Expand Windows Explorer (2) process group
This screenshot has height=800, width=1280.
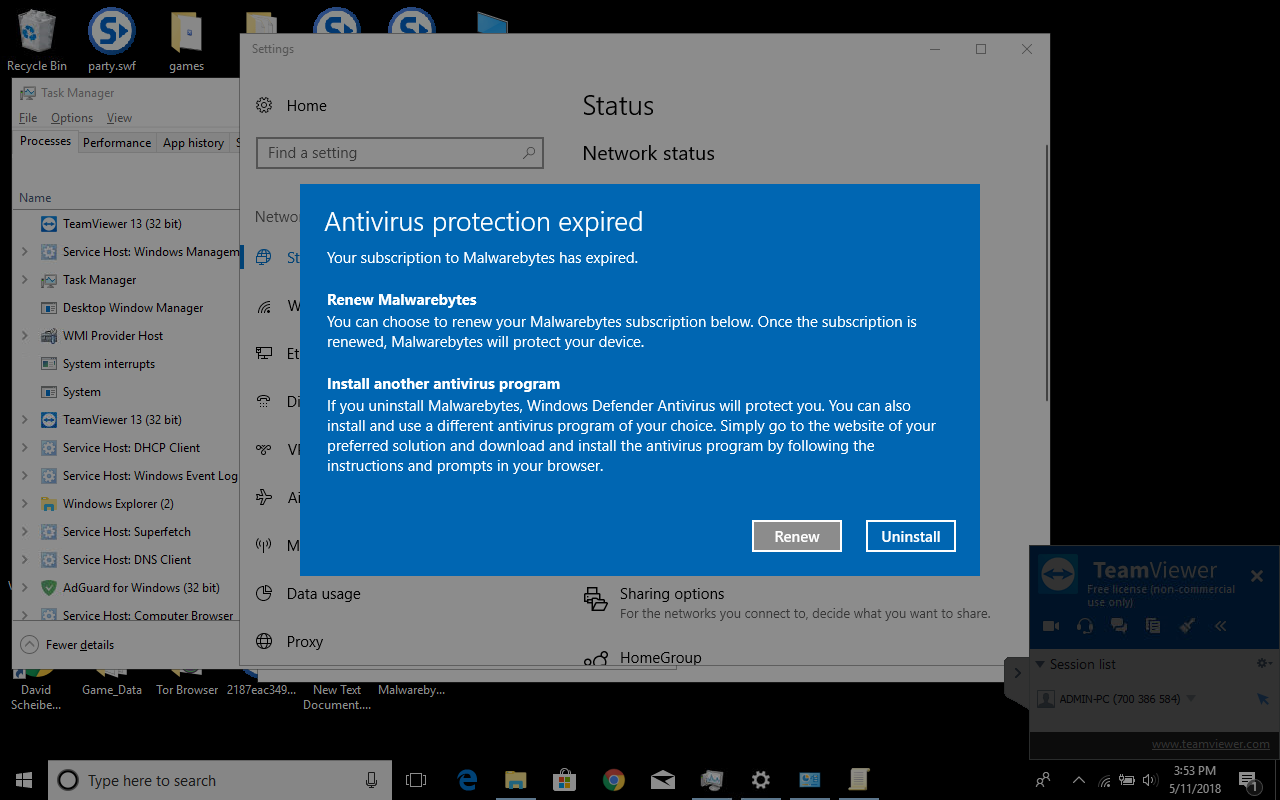pos(25,504)
